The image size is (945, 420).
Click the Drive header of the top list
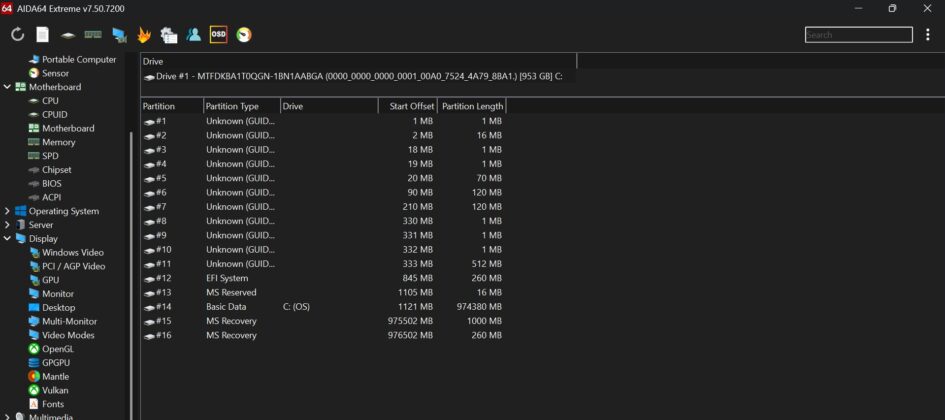point(359,61)
